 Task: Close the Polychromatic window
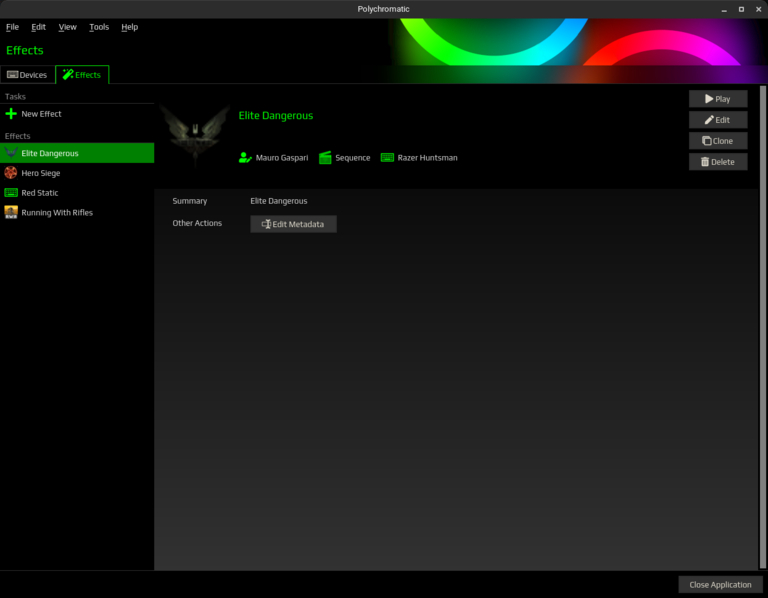point(758,9)
